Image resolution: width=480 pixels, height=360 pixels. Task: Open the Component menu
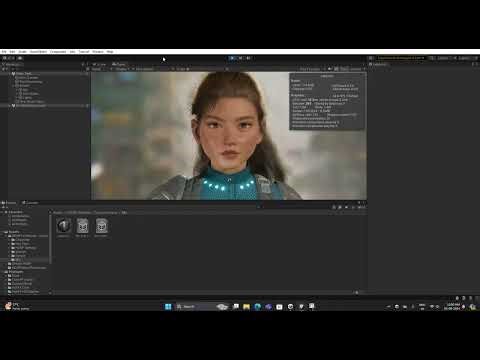point(58,52)
